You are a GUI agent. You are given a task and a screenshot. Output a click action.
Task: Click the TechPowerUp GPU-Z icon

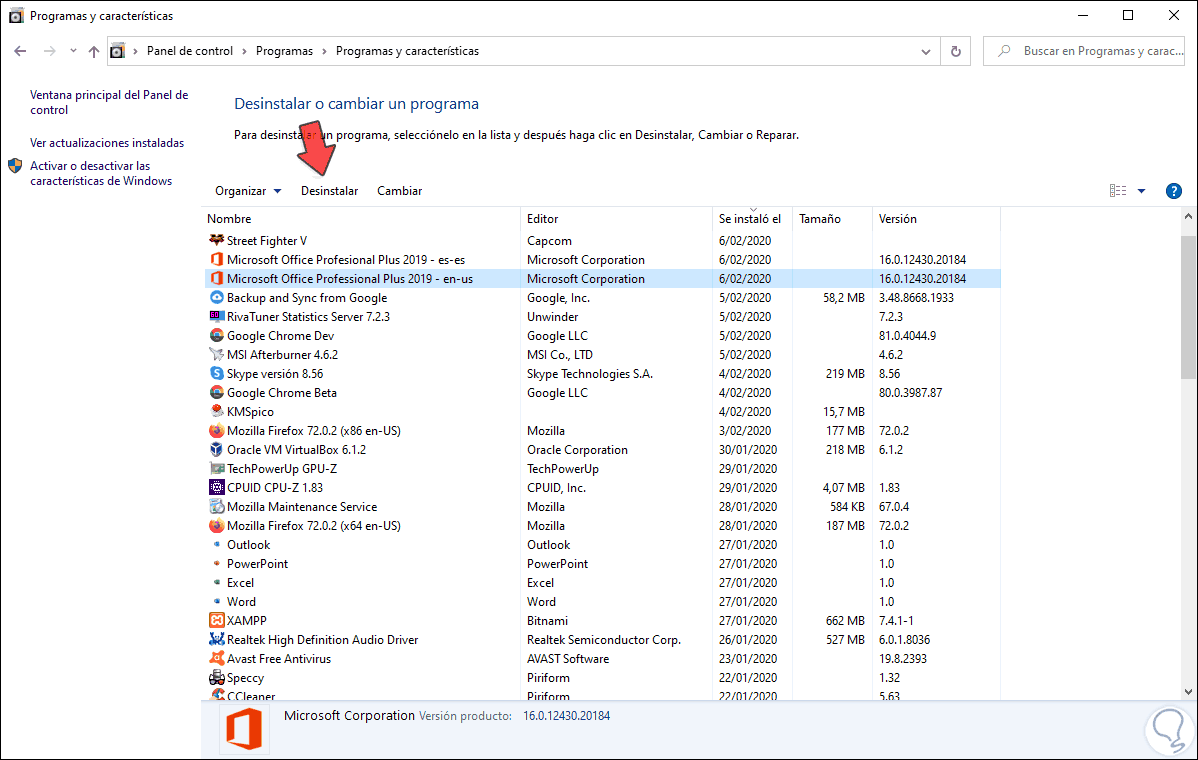216,469
